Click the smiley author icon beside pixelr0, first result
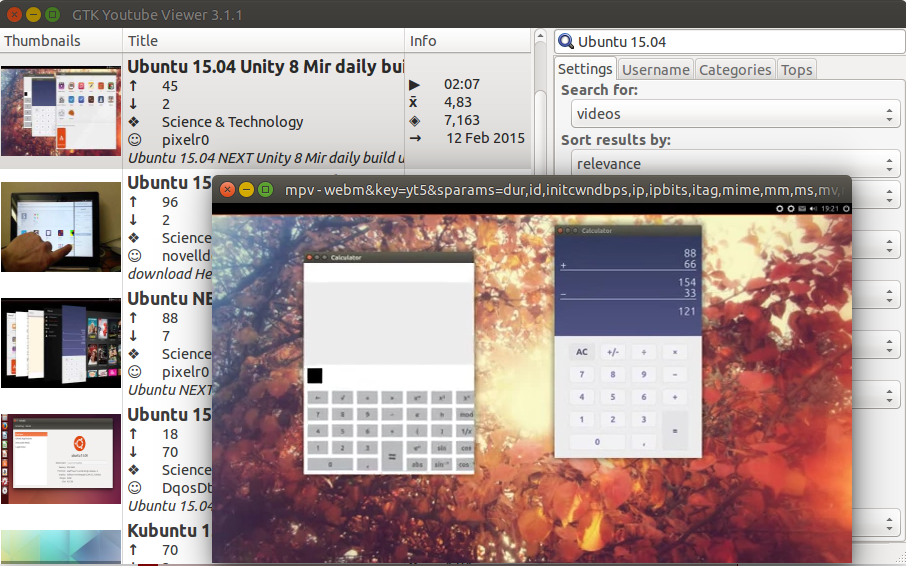This screenshot has width=906, height=566. pyautogui.click(x=134, y=140)
